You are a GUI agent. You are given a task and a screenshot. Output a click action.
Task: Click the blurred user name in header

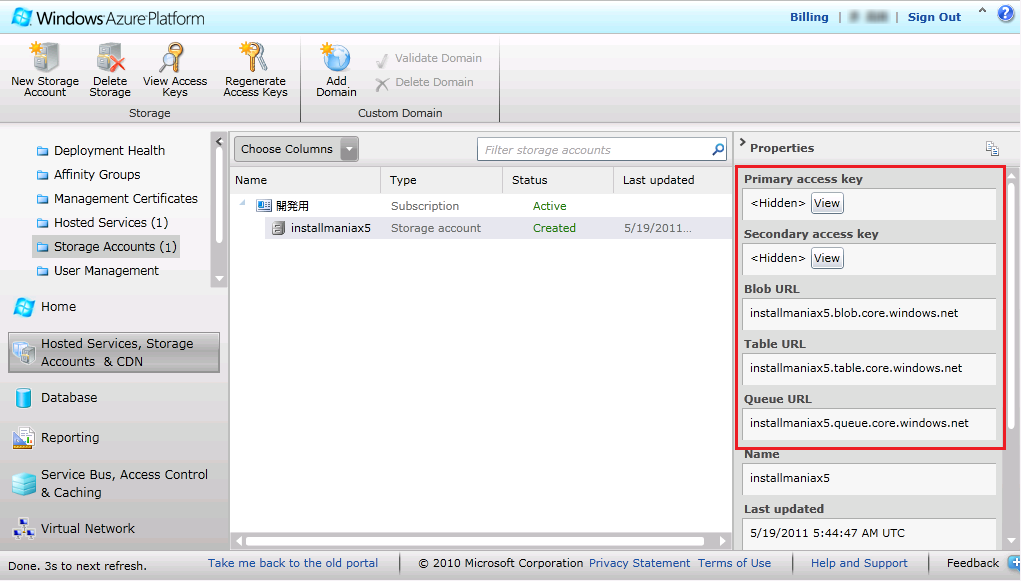point(870,17)
